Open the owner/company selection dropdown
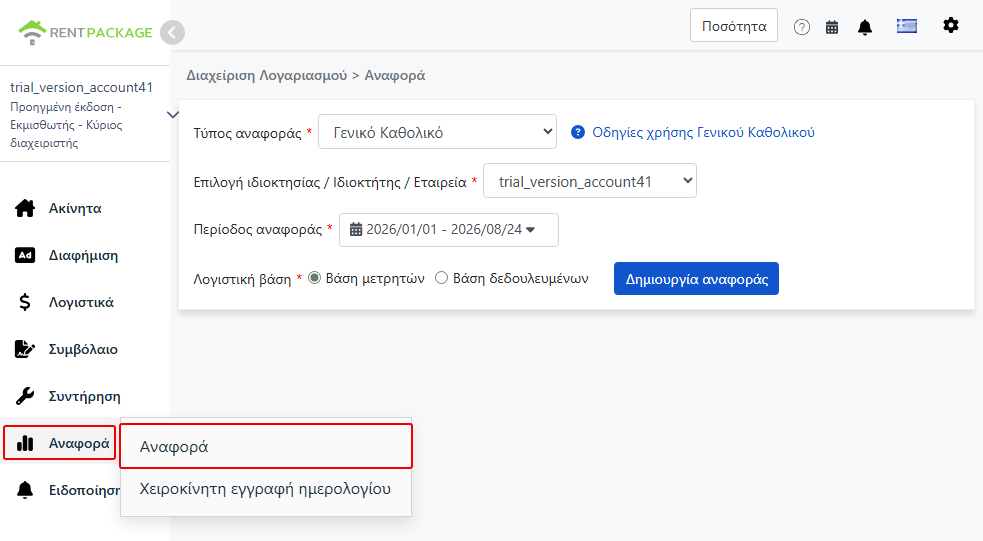Viewport: 983px width, 541px height. click(x=590, y=181)
